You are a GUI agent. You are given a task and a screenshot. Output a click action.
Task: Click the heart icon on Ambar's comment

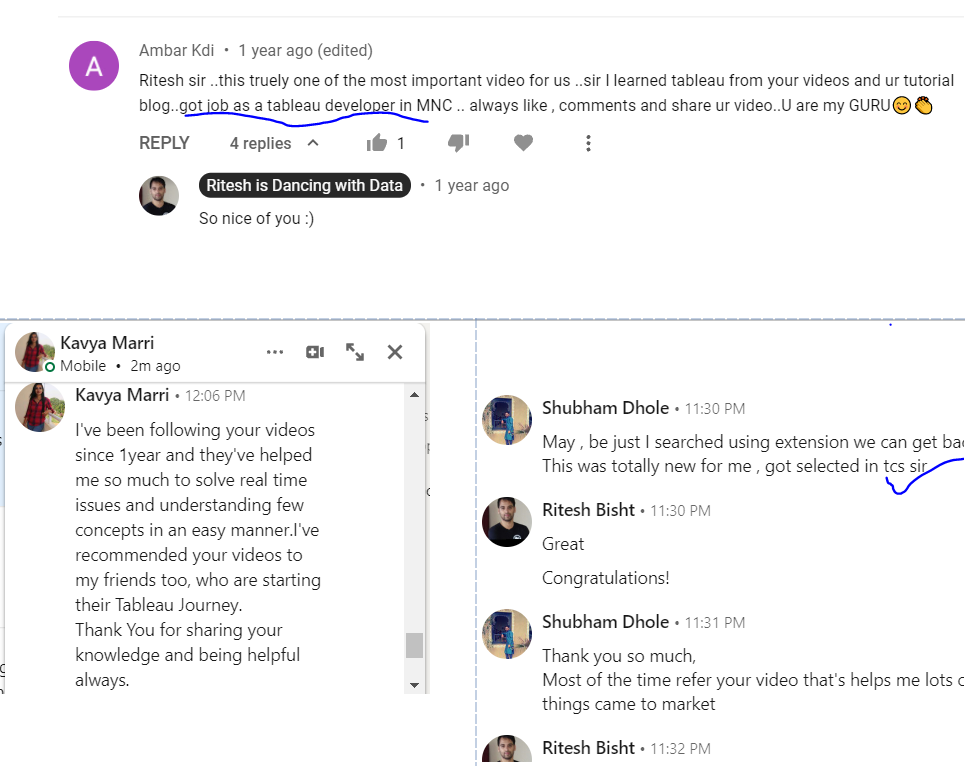coord(523,143)
